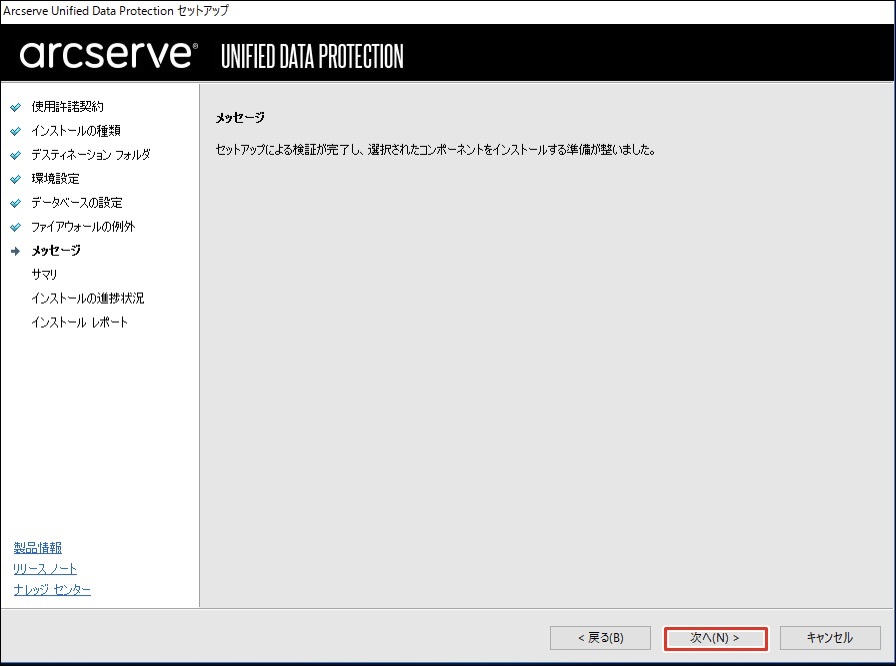The image size is (896, 666).
Task: Open the 製品情報 link
Action: click(x=38, y=548)
